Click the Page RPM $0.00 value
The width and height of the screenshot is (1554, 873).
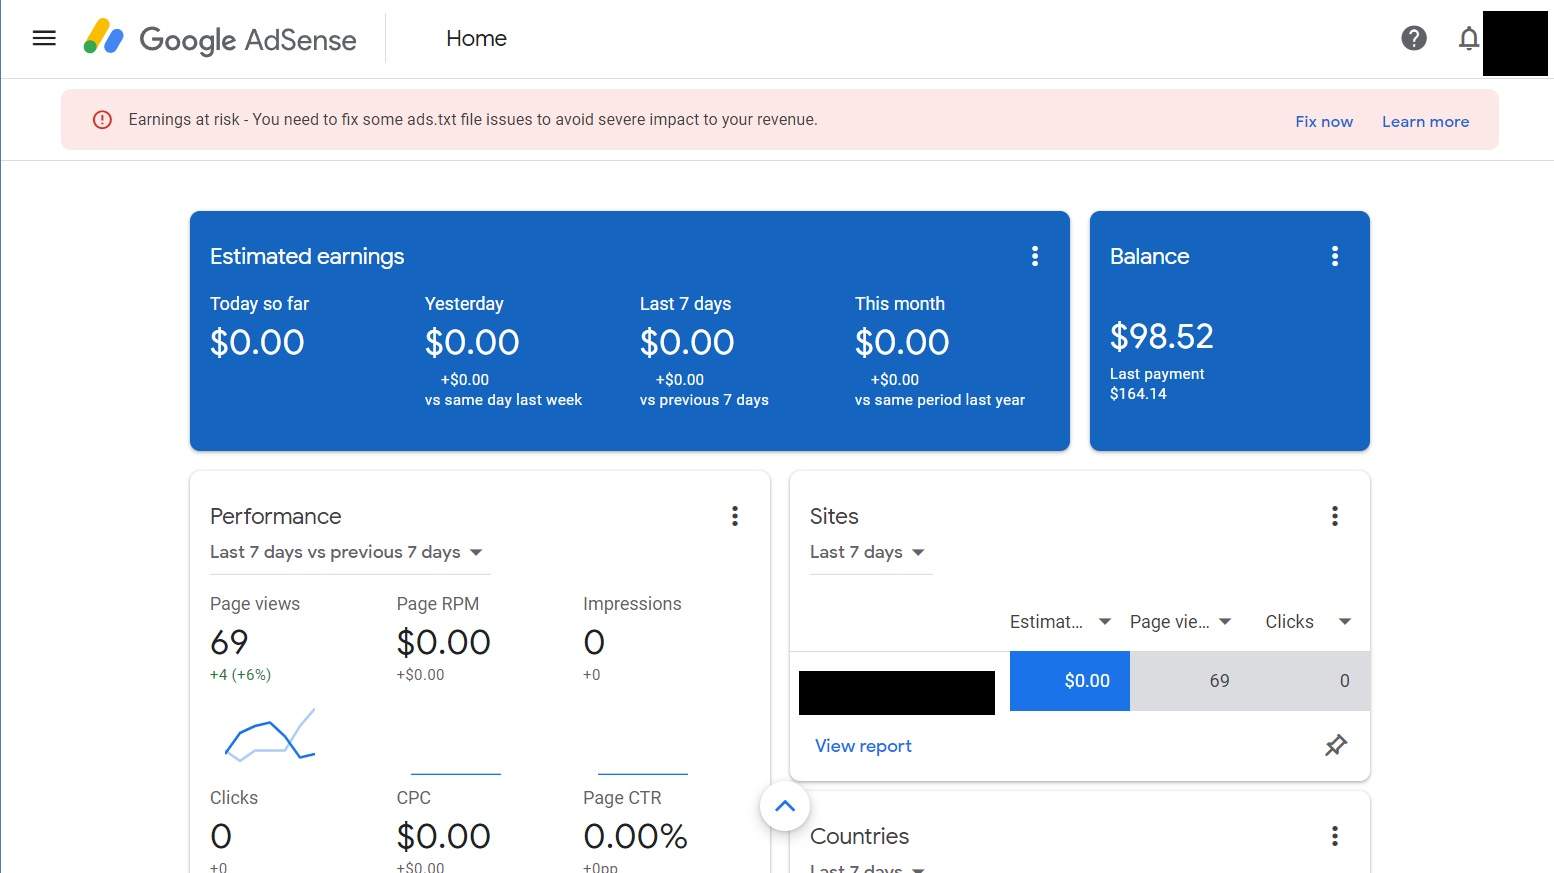tap(443, 642)
